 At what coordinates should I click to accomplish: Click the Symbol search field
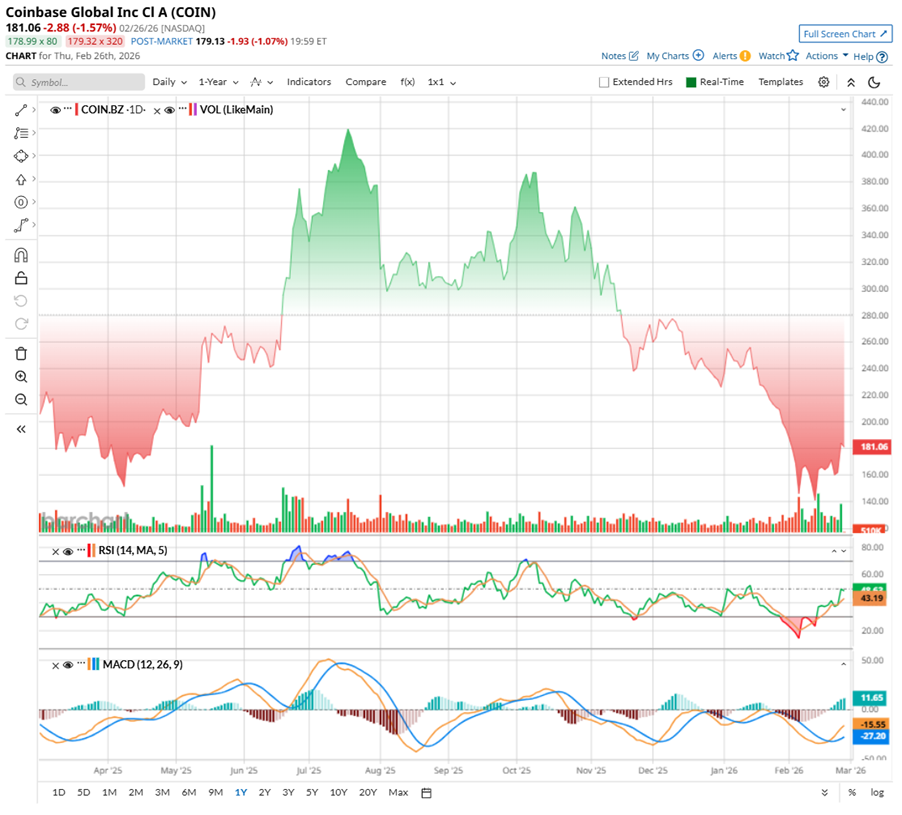click(79, 82)
